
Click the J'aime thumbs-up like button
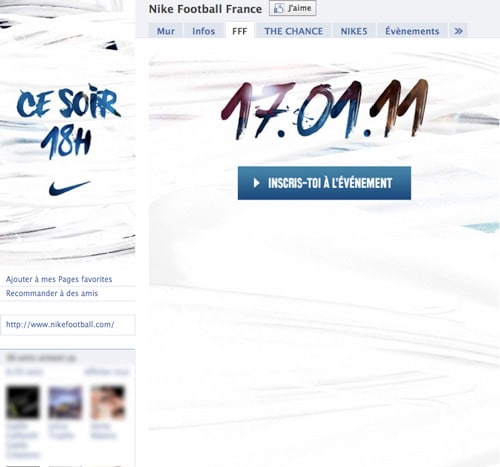[293, 8]
